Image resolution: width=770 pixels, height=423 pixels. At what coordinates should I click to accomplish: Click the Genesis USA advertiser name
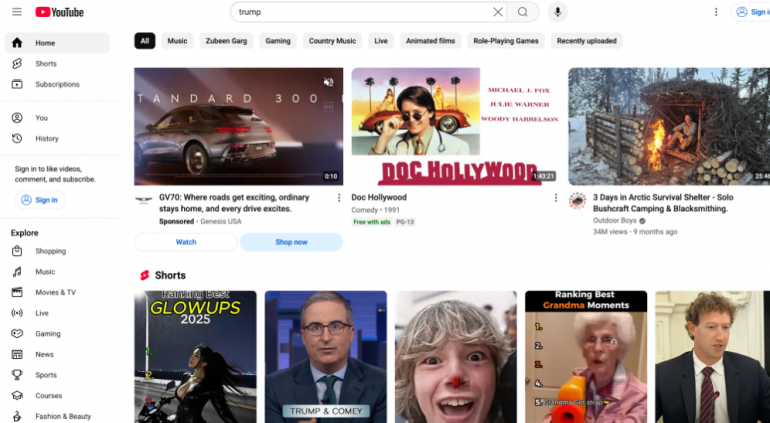(221, 222)
